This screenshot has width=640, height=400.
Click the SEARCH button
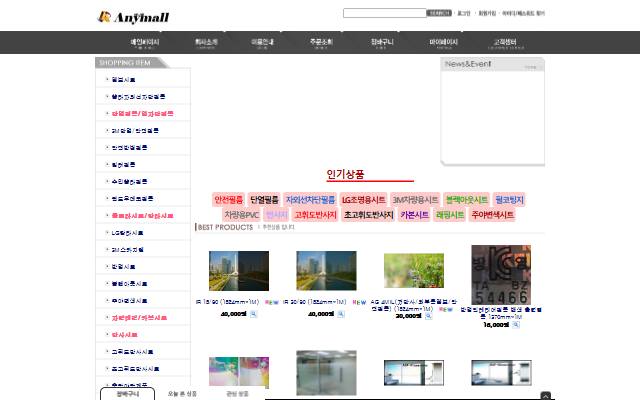point(439,13)
